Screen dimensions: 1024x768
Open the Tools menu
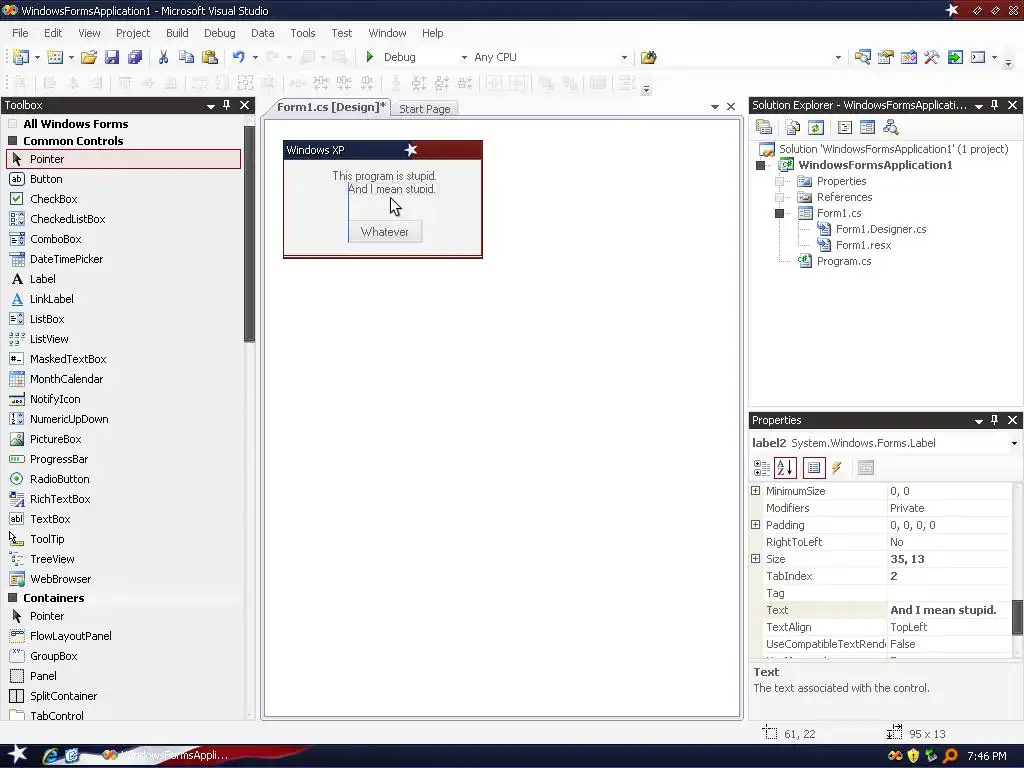(x=302, y=33)
